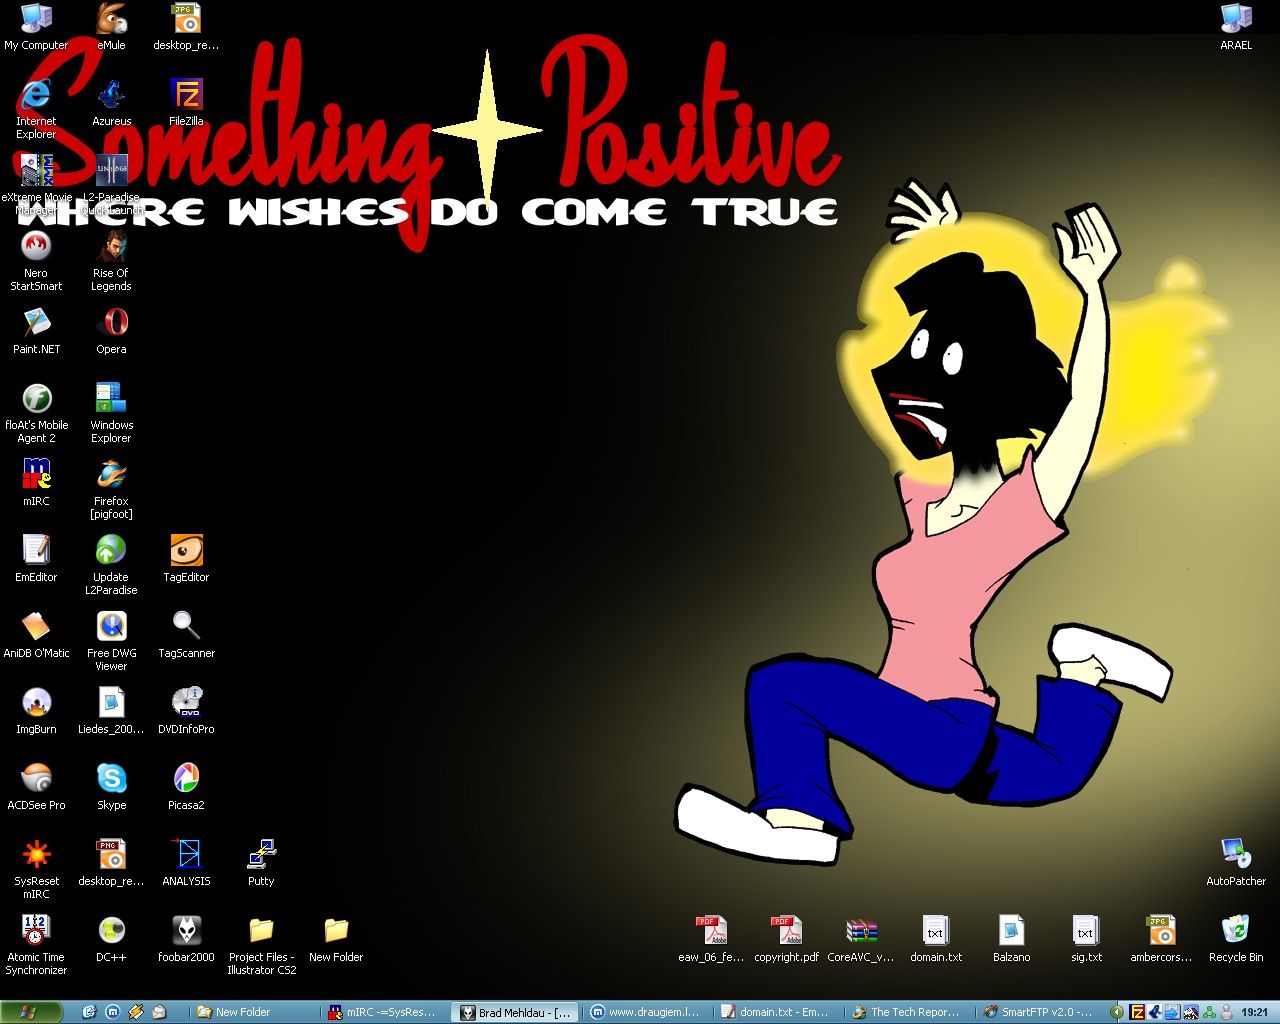
Task: Open SysReset mIRC shortcut
Action: [x=36, y=868]
